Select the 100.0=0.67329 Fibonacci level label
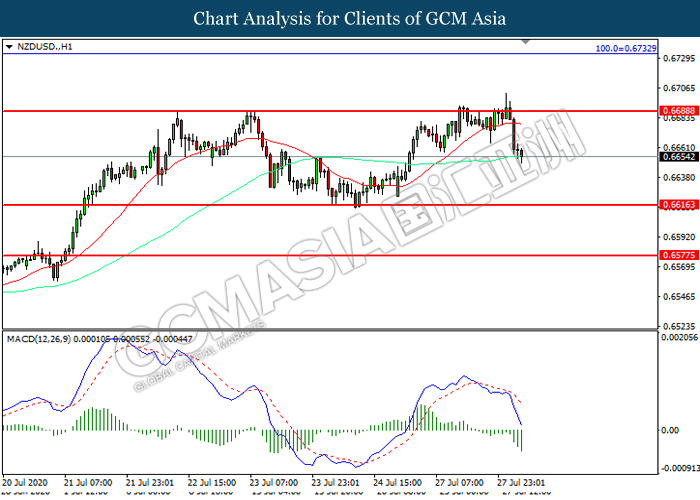 coord(626,48)
